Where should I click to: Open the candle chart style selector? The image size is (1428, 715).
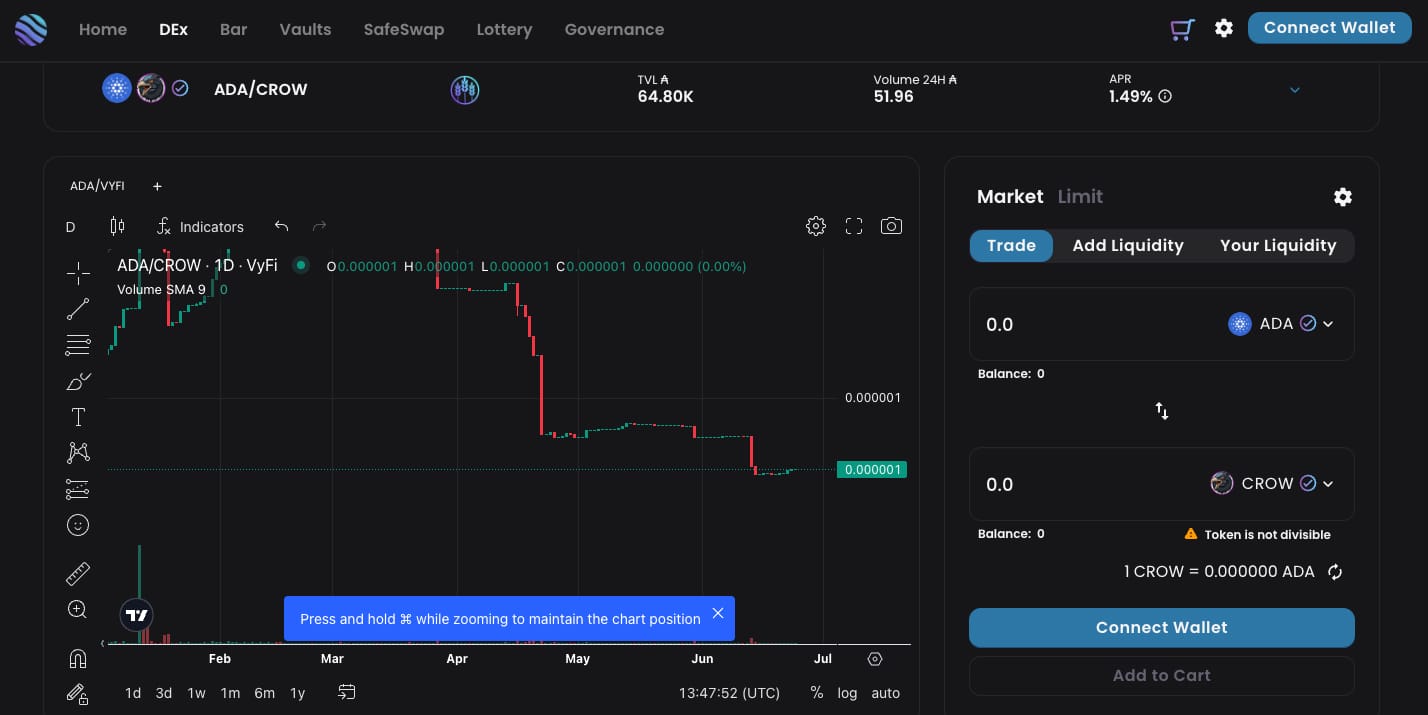(117, 226)
